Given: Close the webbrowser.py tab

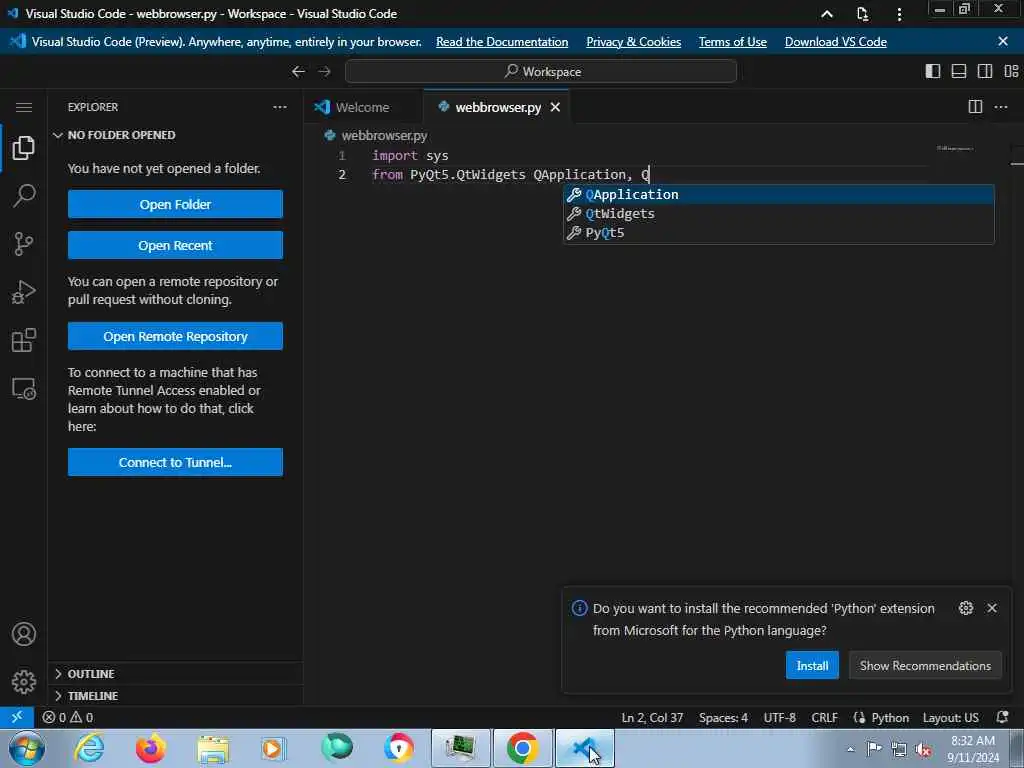Looking at the screenshot, I should (x=555, y=107).
